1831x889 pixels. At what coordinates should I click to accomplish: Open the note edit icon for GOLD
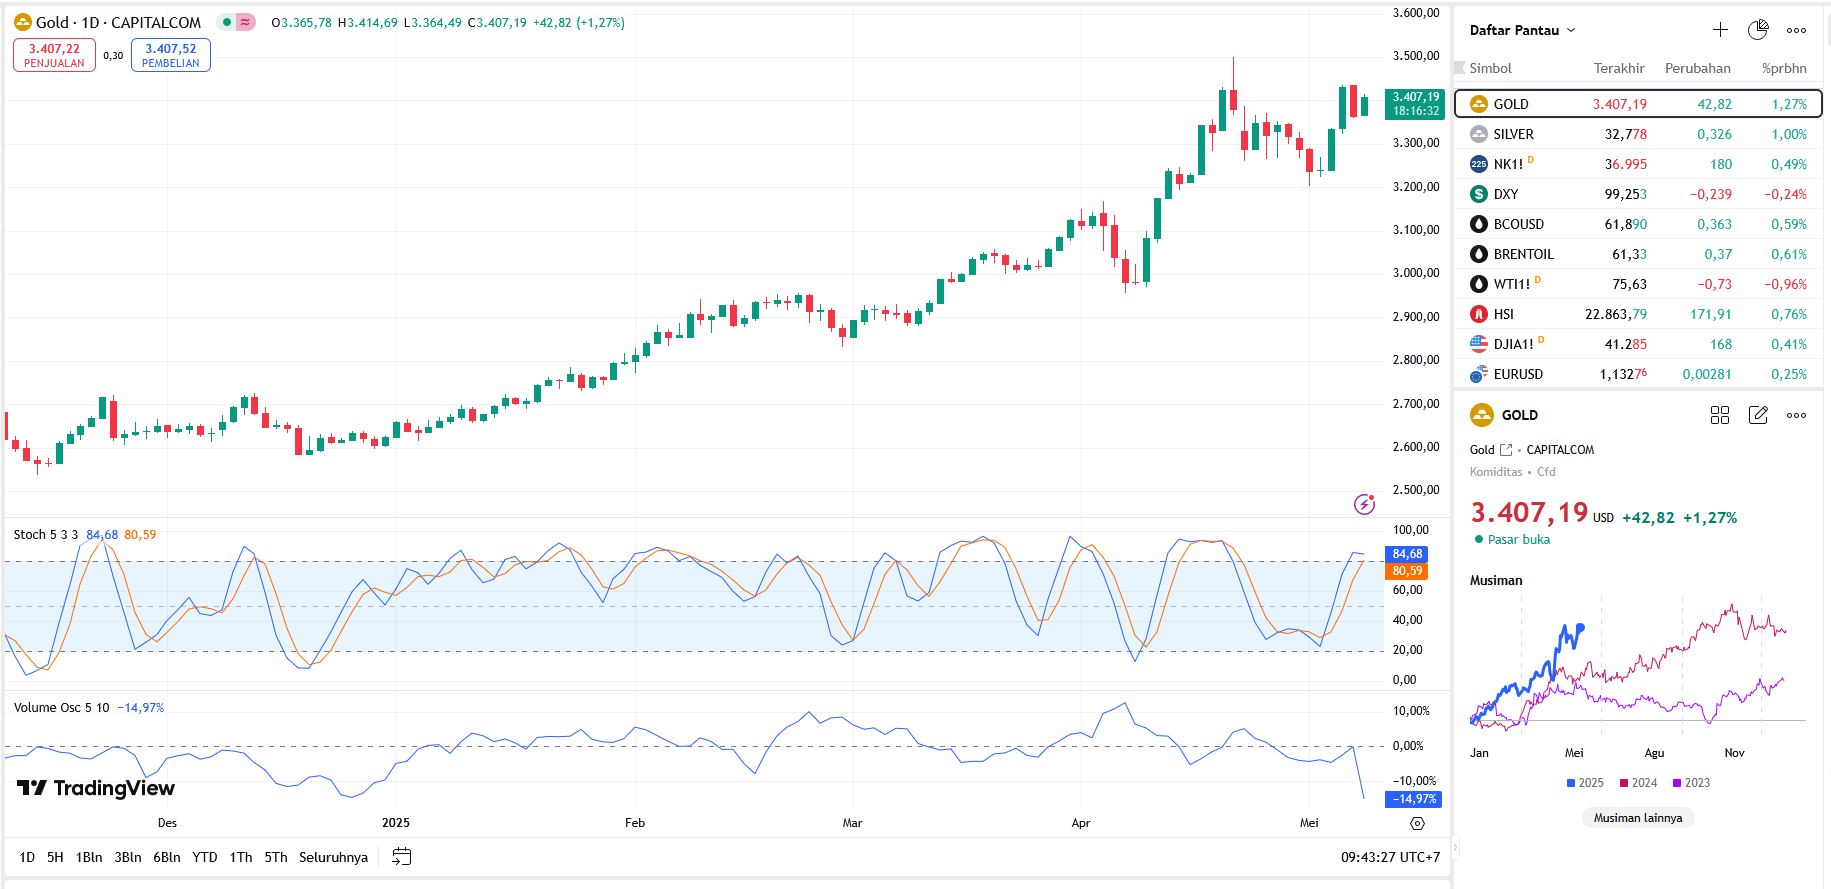point(1758,415)
